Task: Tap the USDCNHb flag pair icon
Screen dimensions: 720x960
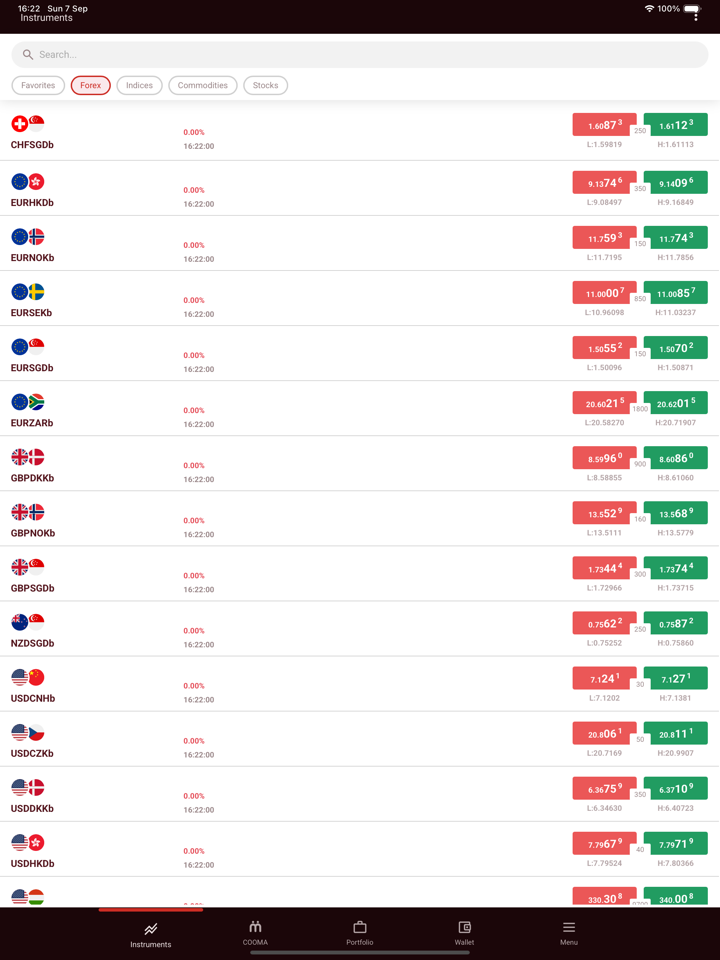Action: click(28, 677)
